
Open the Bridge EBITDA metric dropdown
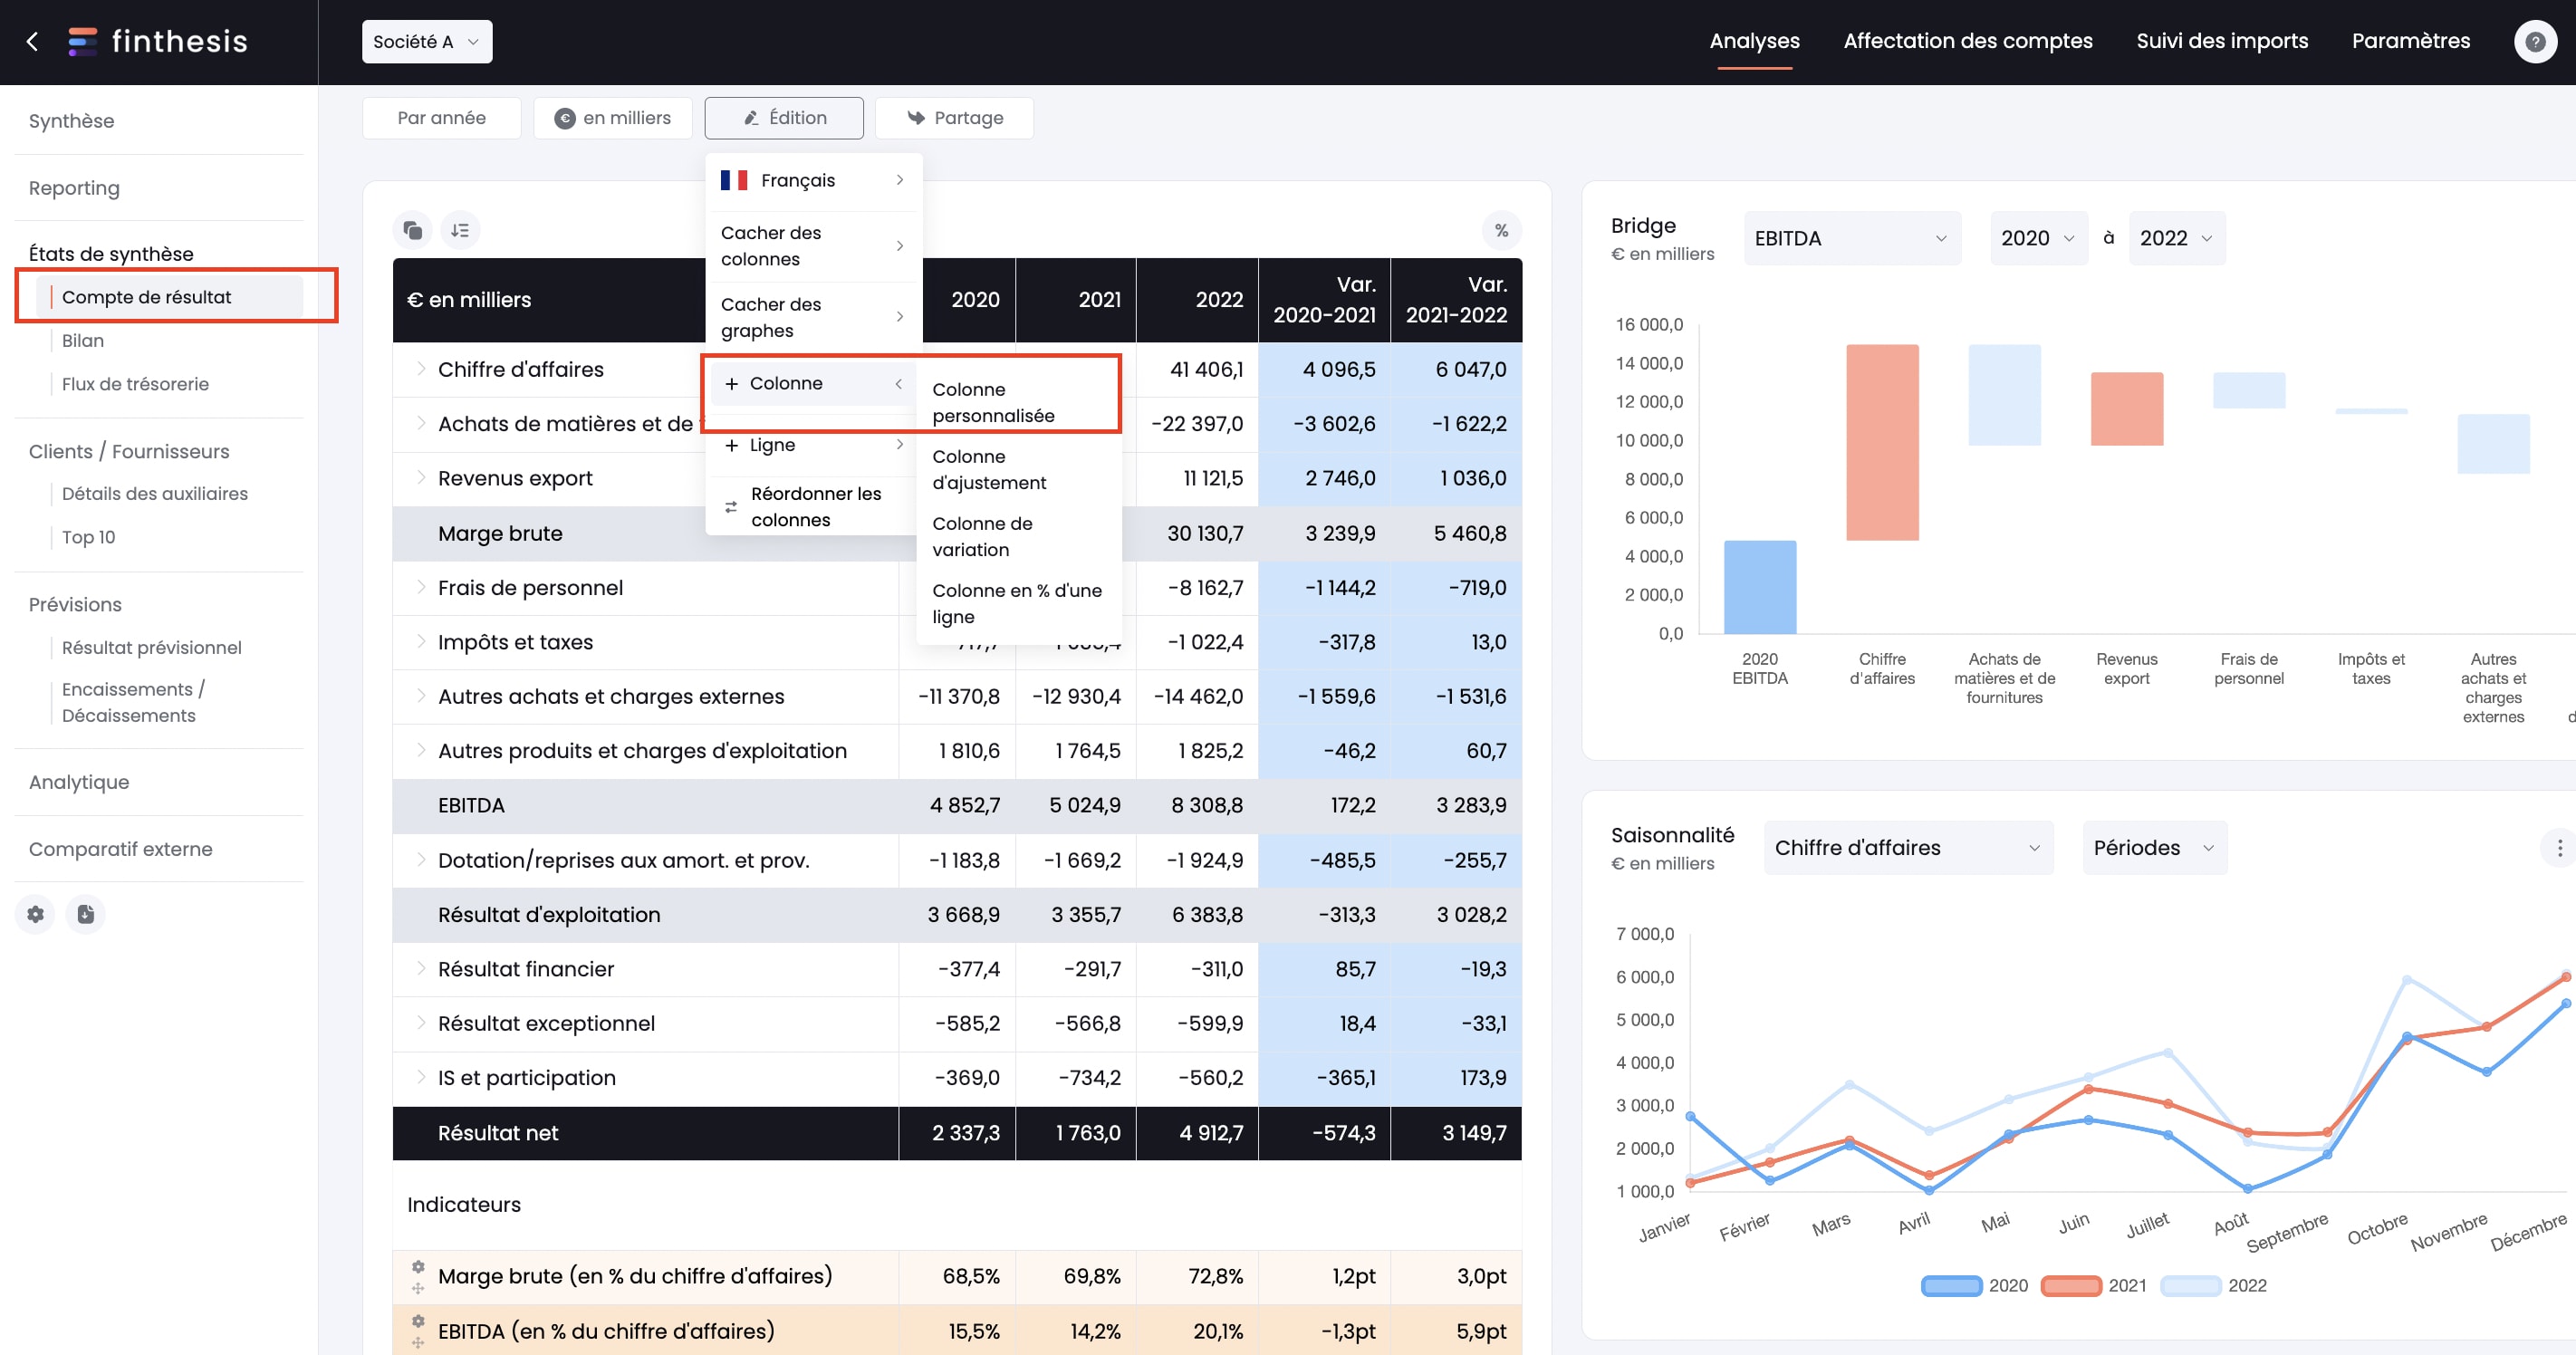click(x=1852, y=238)
